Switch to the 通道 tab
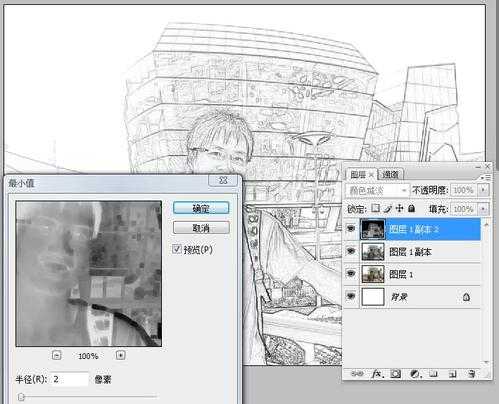Image resolution: width=499 pixels, height=404 pixels. [x=391, y=174]
